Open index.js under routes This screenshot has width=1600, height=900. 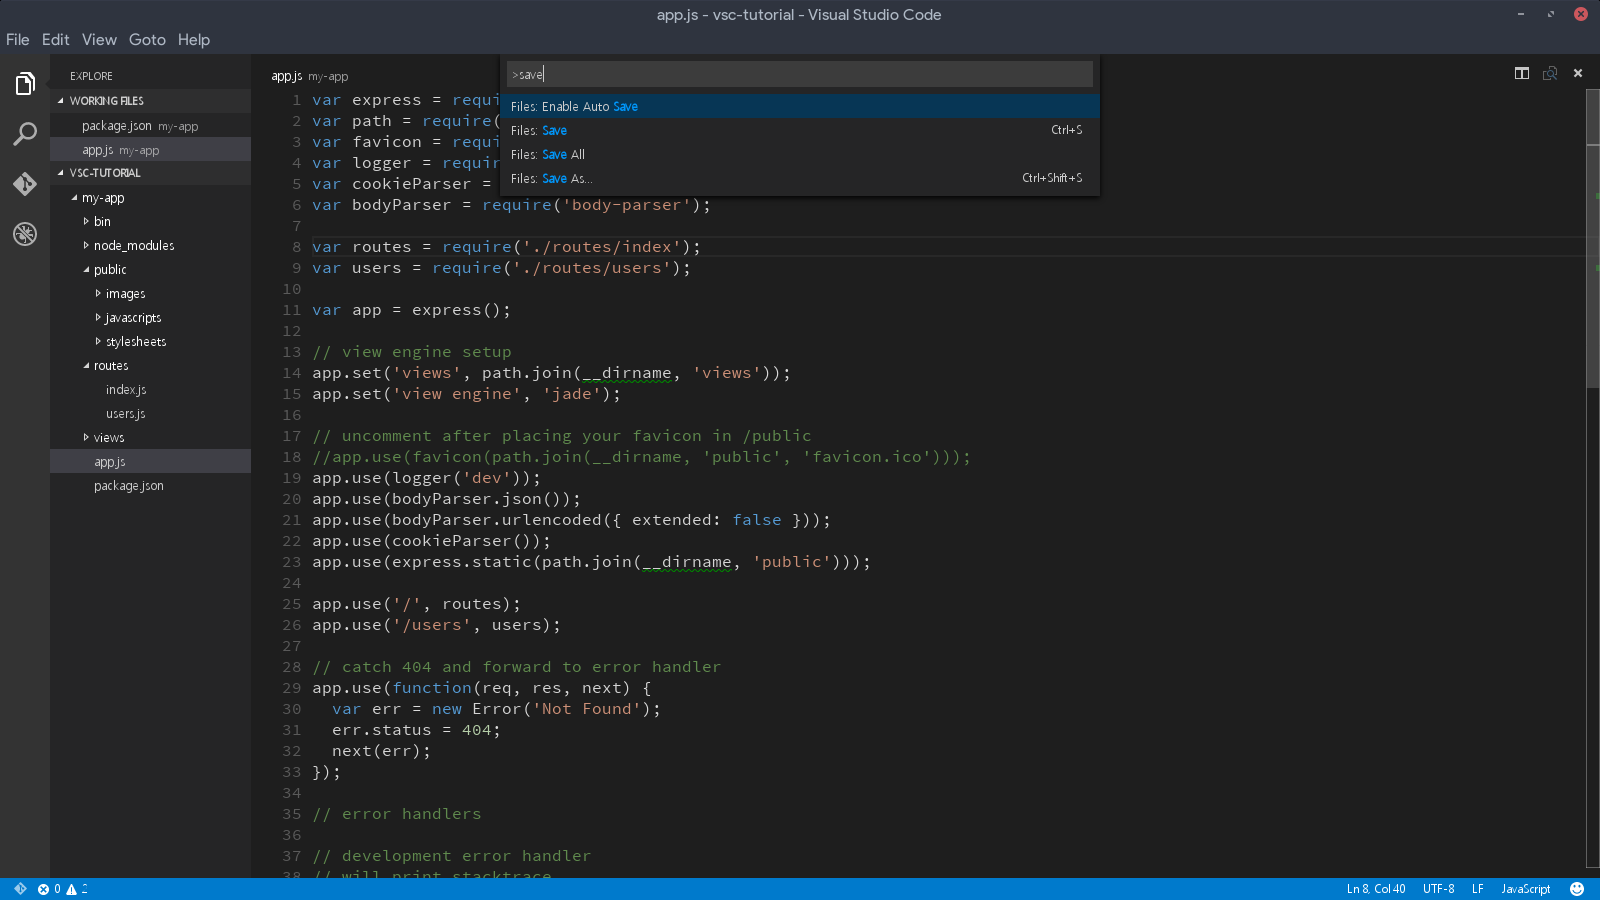click(150, 390)
